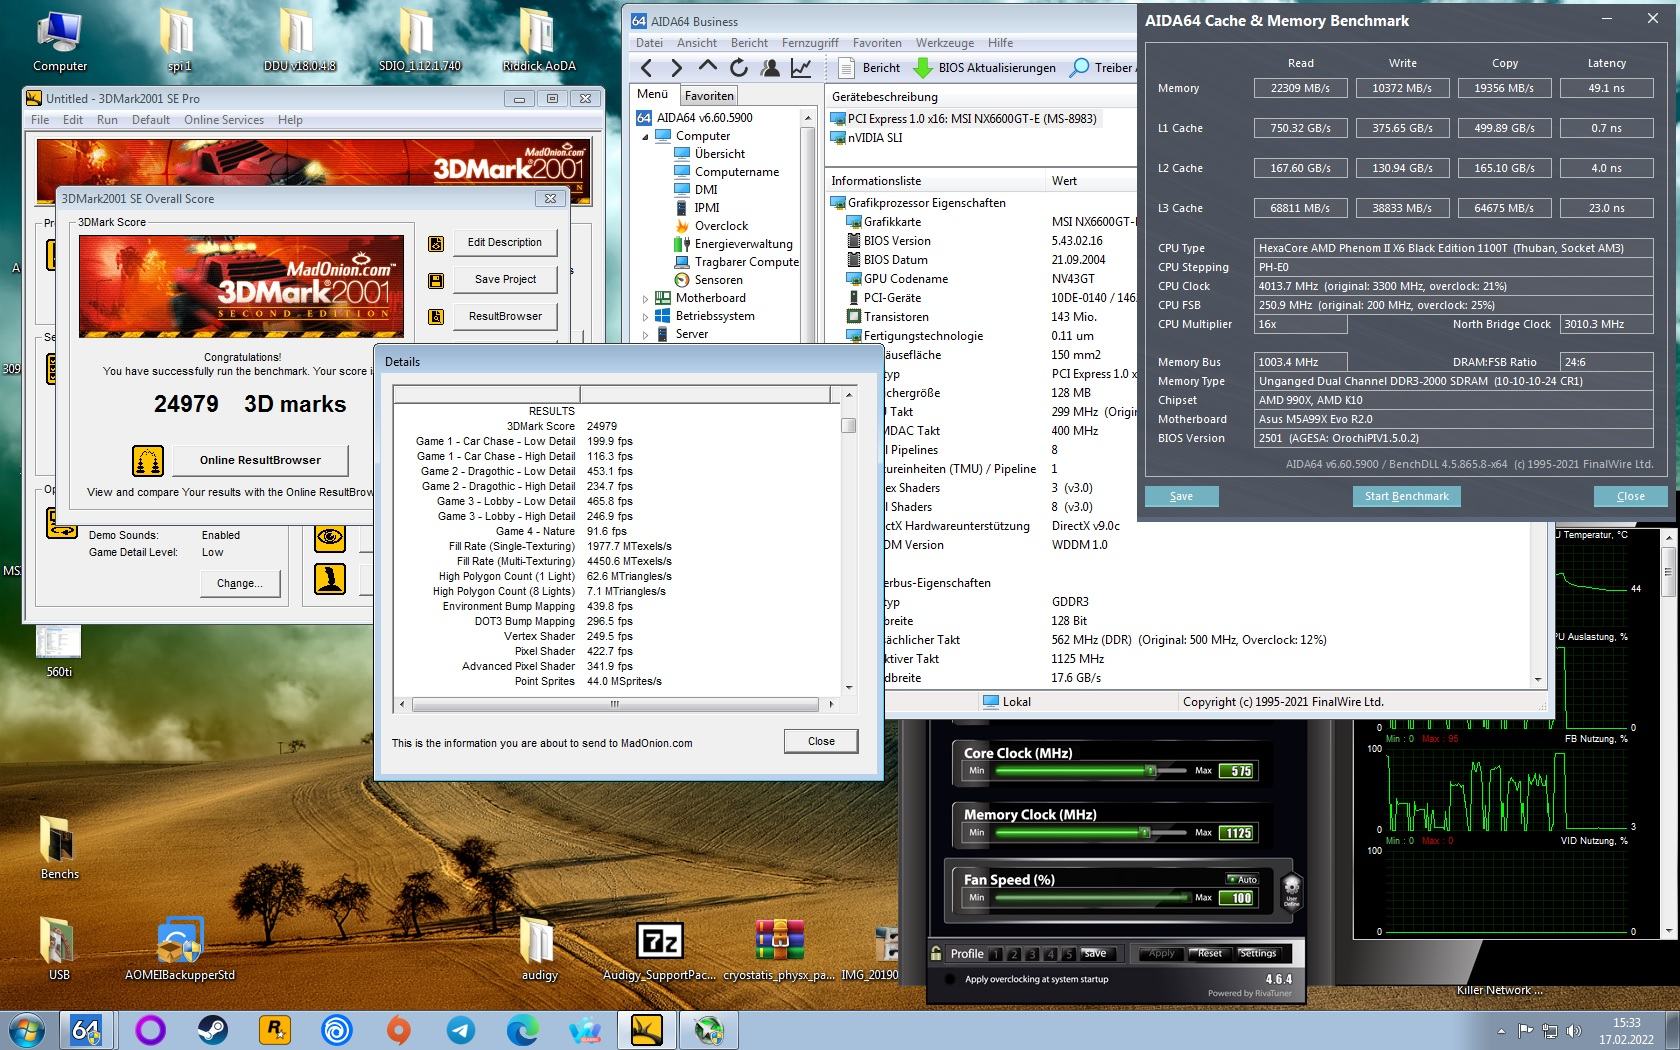Click the volume icon in system tray
Image resolution: width=1680 pixels, height=1050 pixels.
pyautogui.click(x=1574, y=1031)
